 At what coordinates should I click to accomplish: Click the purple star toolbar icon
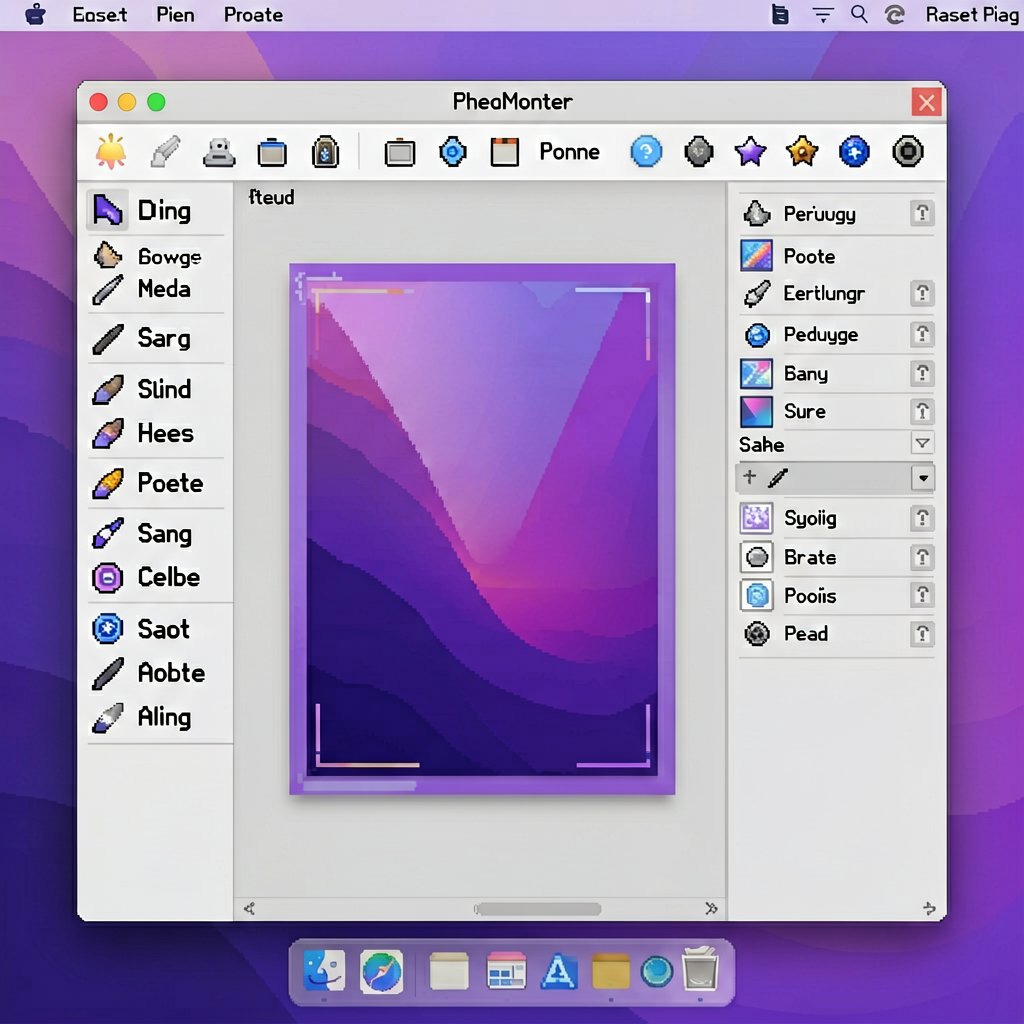[750, 152]
